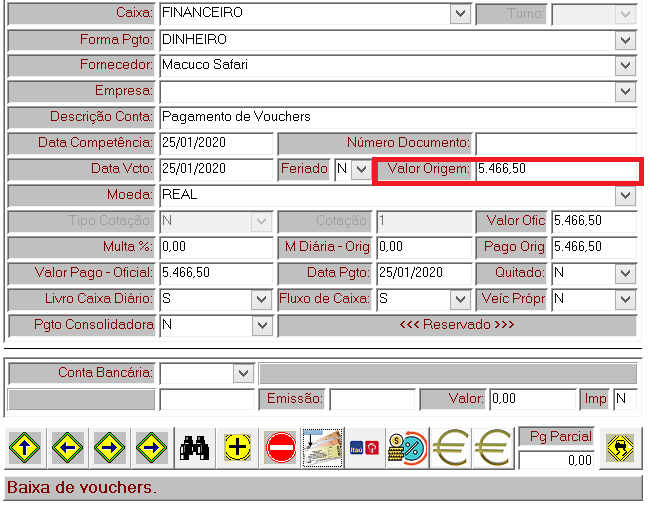Click the Número Documento text field
660x510 pixels.
(555, 143)
